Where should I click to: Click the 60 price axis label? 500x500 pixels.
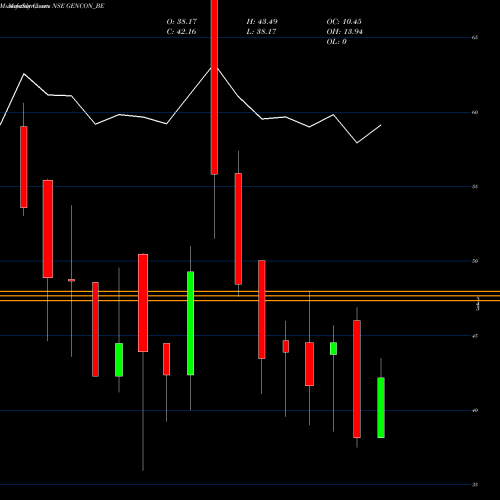[475, 112]
